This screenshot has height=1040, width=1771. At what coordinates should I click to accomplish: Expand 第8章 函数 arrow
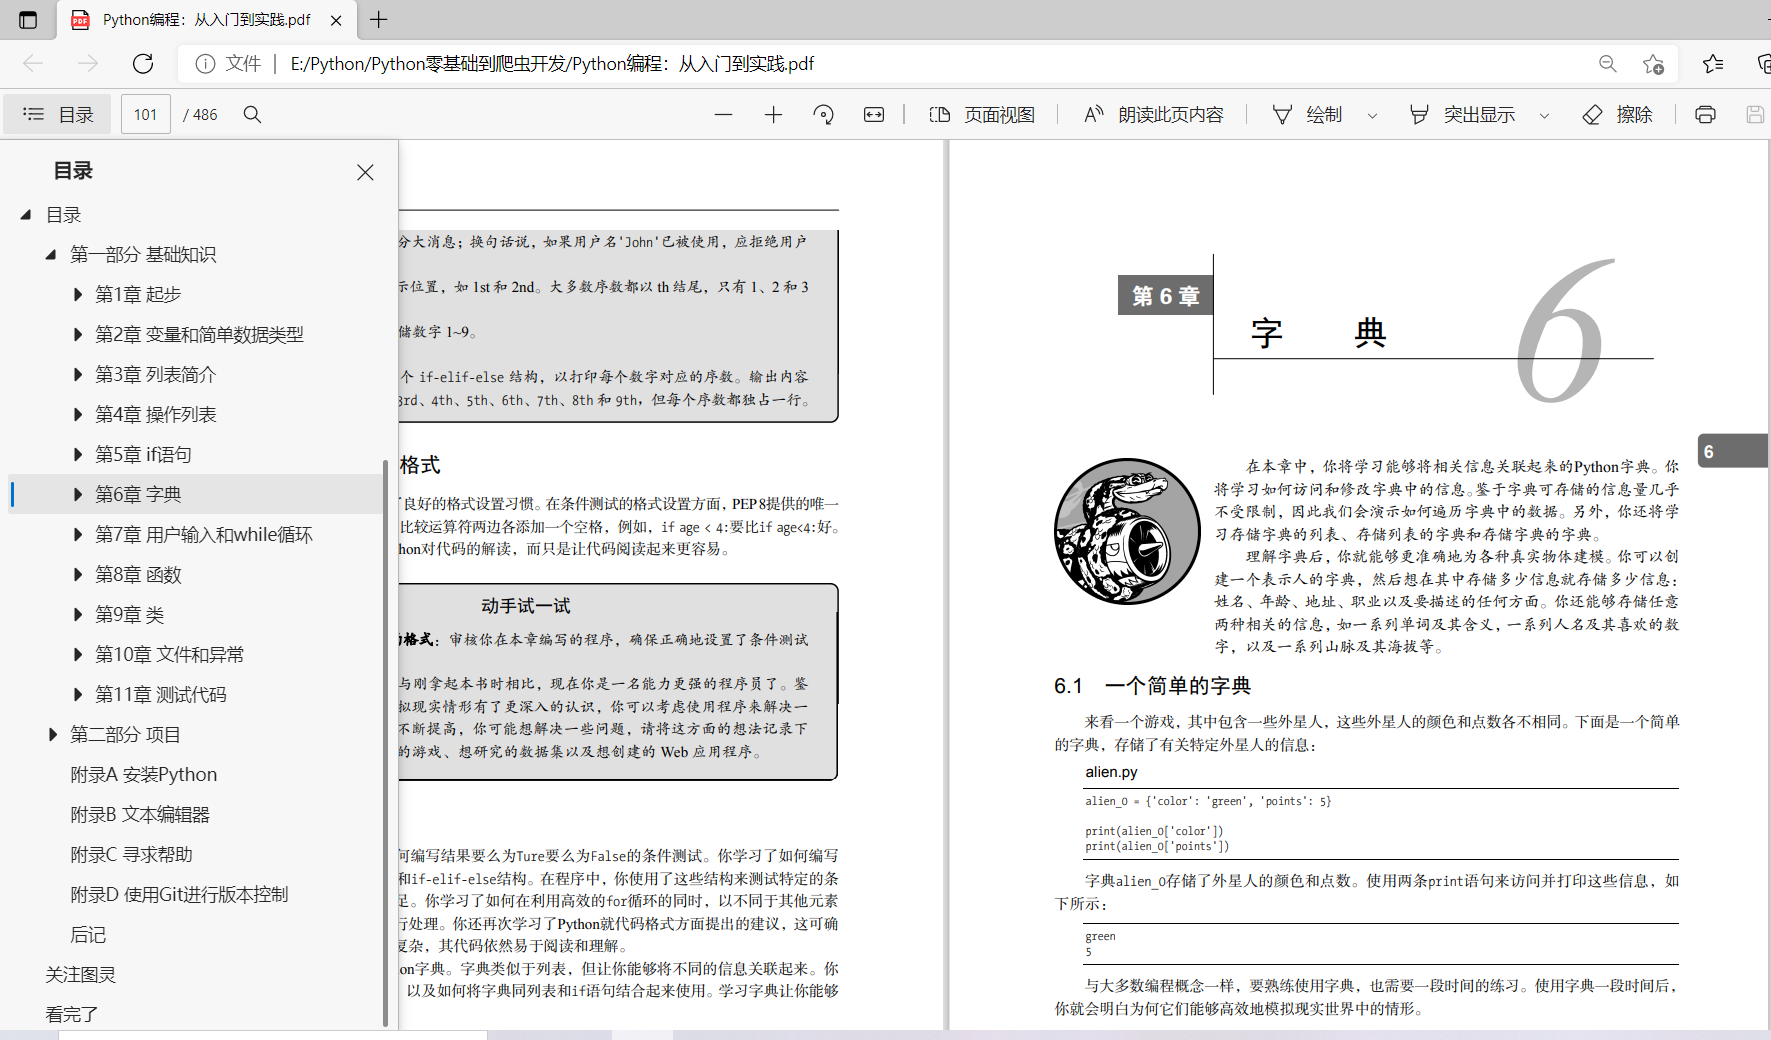tap(77, 574)
